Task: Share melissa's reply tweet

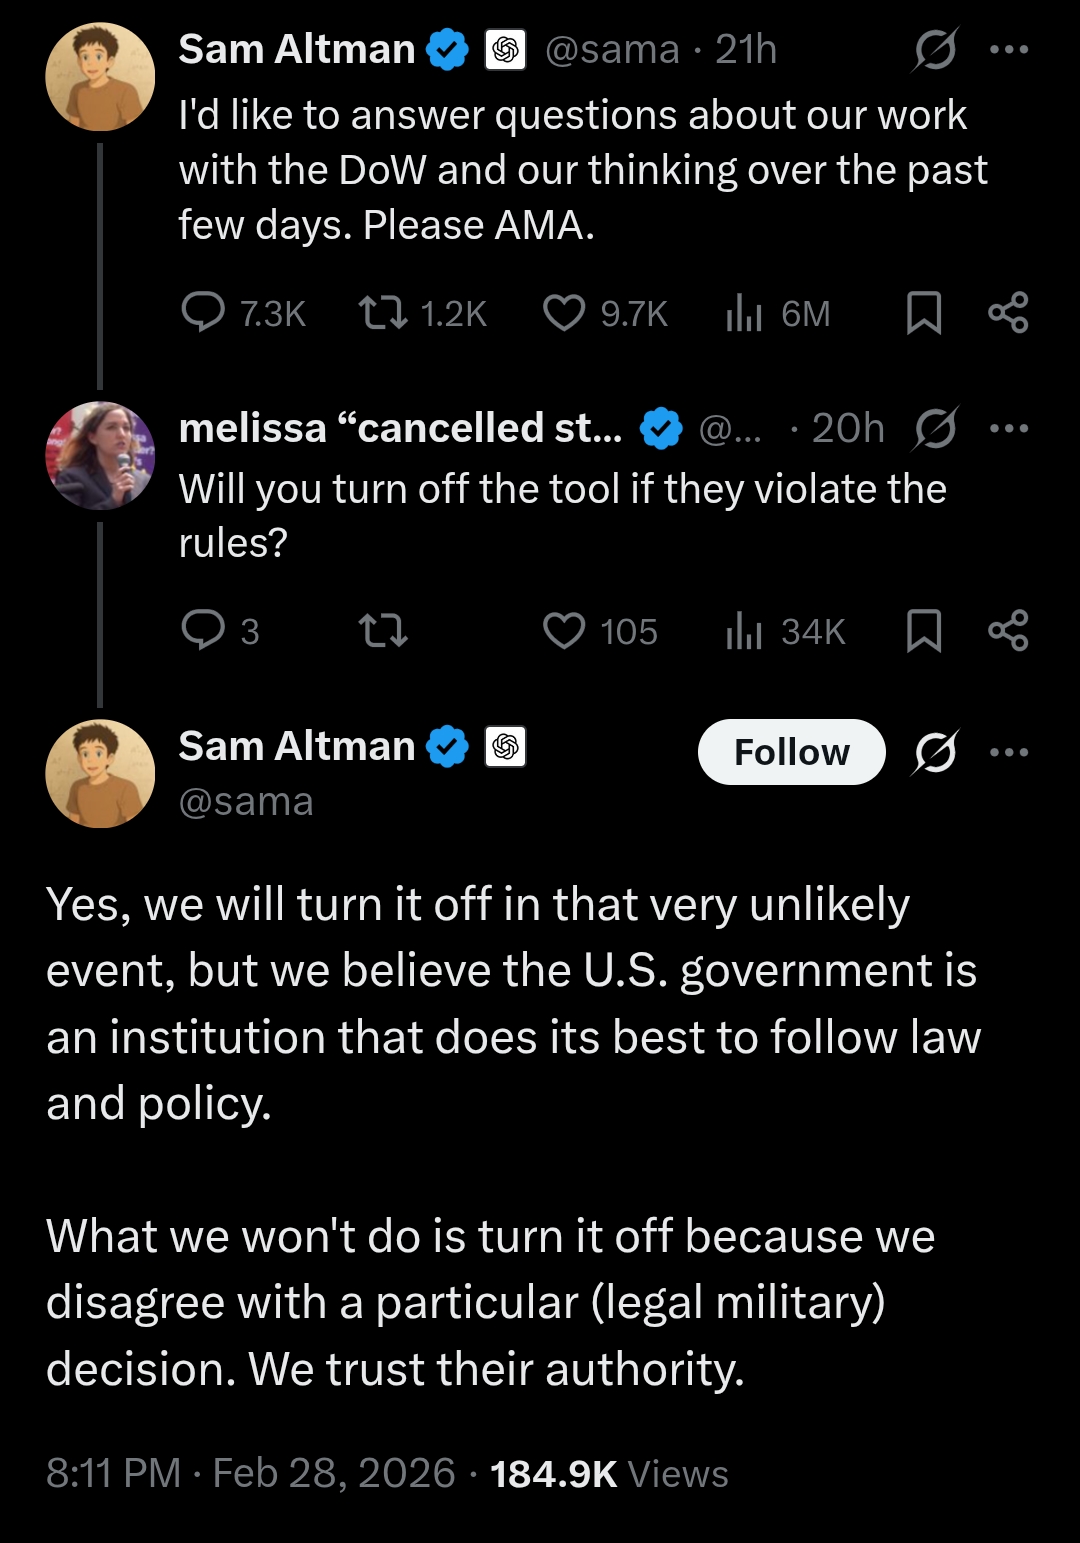Action: pos(1008,631)
